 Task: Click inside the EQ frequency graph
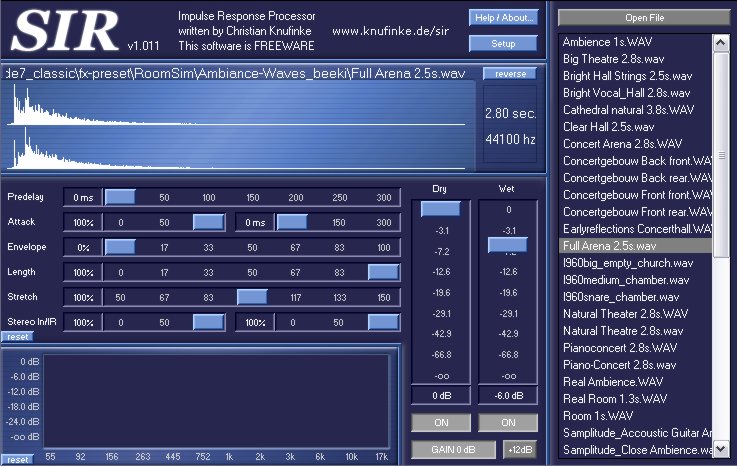(x=216, y=401)
